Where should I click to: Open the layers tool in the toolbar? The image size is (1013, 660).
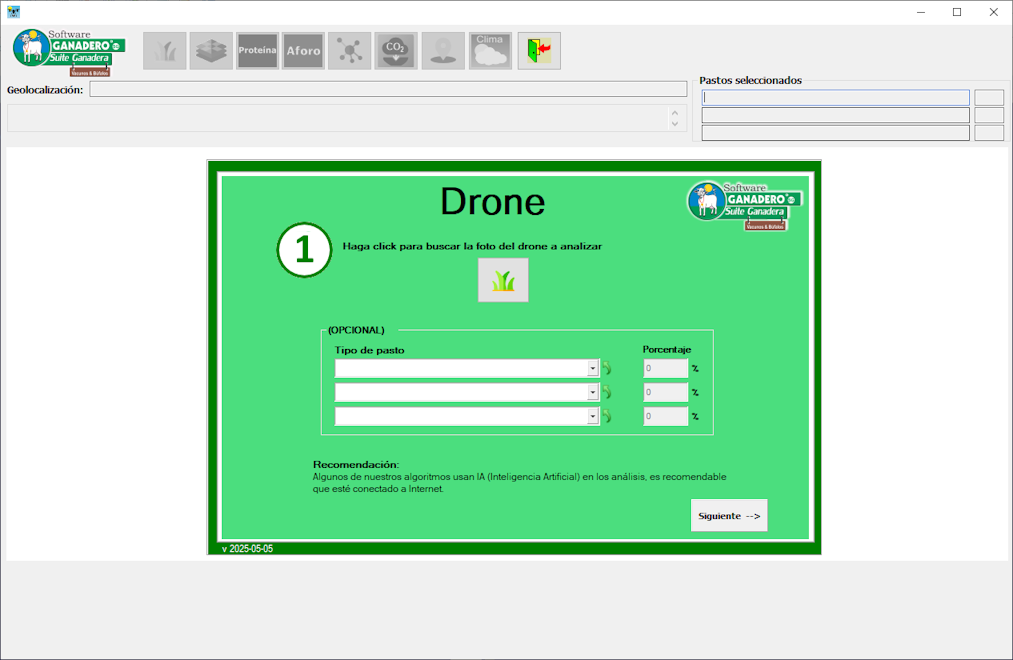click(x=211, y=51)
